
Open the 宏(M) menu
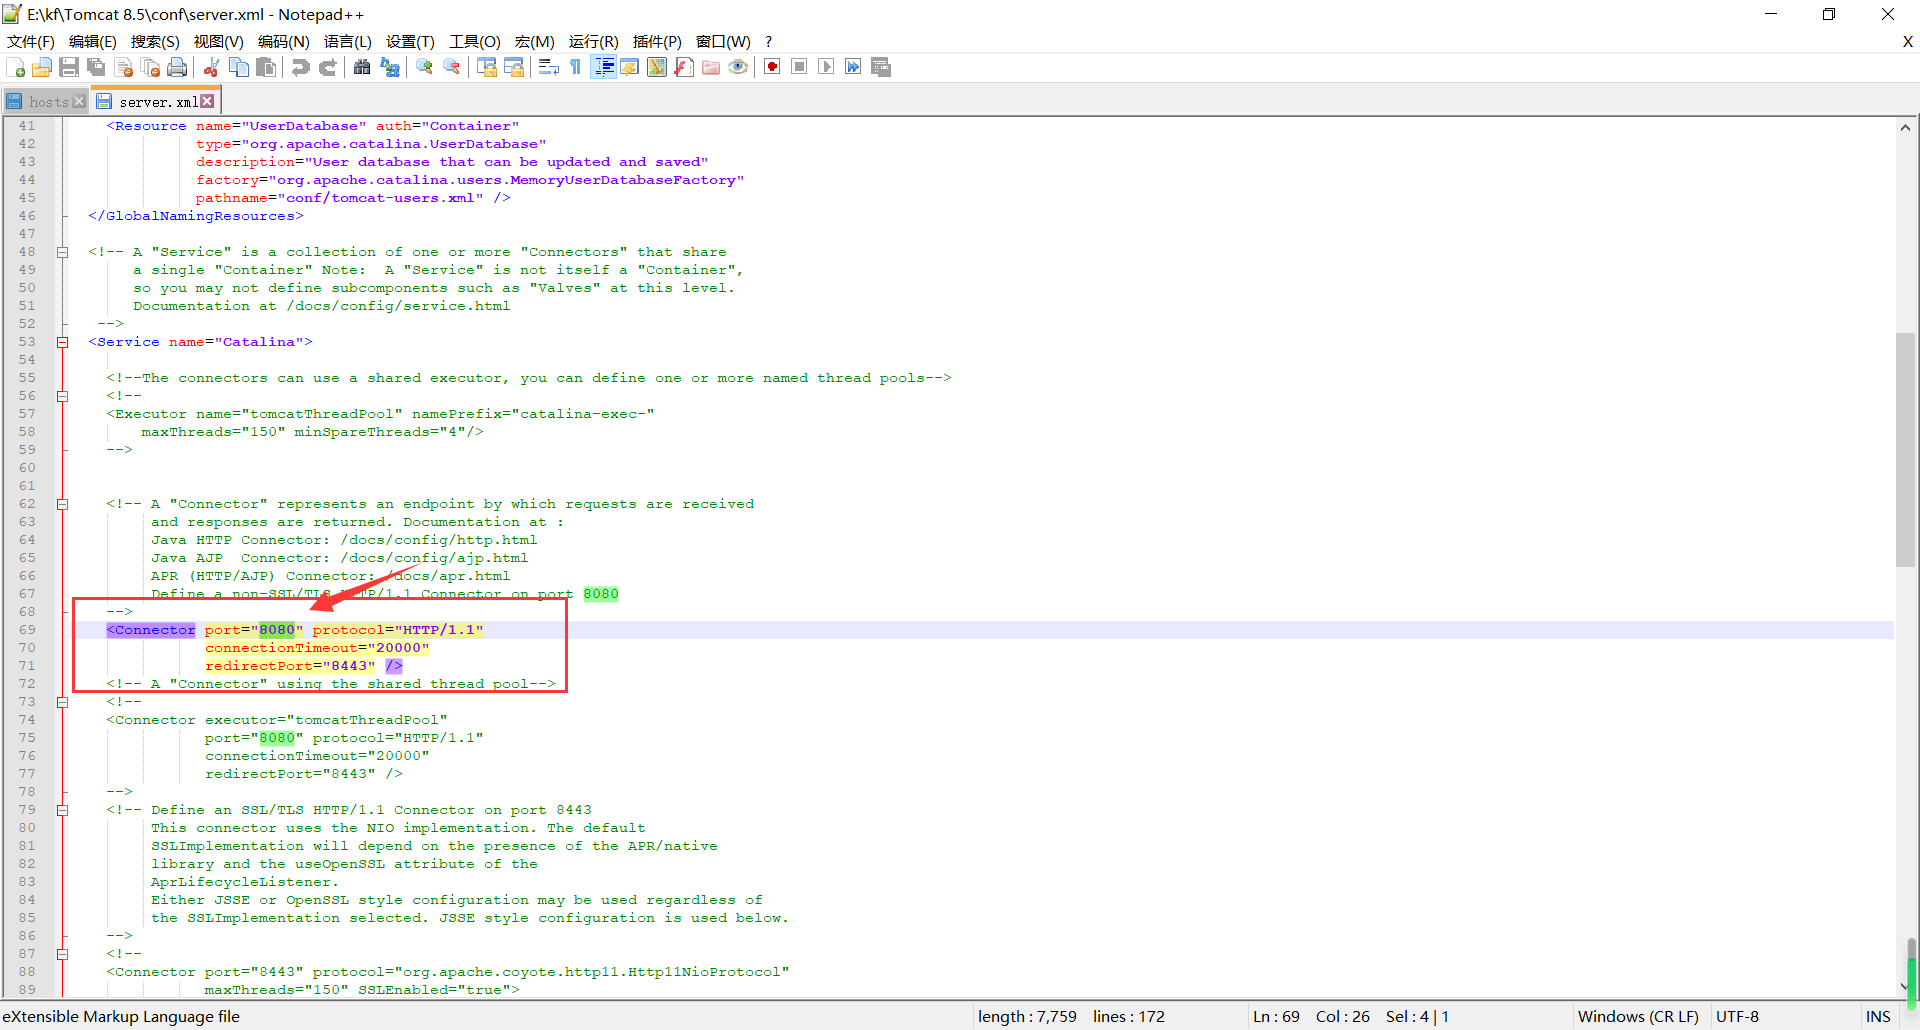pos(535,41)
